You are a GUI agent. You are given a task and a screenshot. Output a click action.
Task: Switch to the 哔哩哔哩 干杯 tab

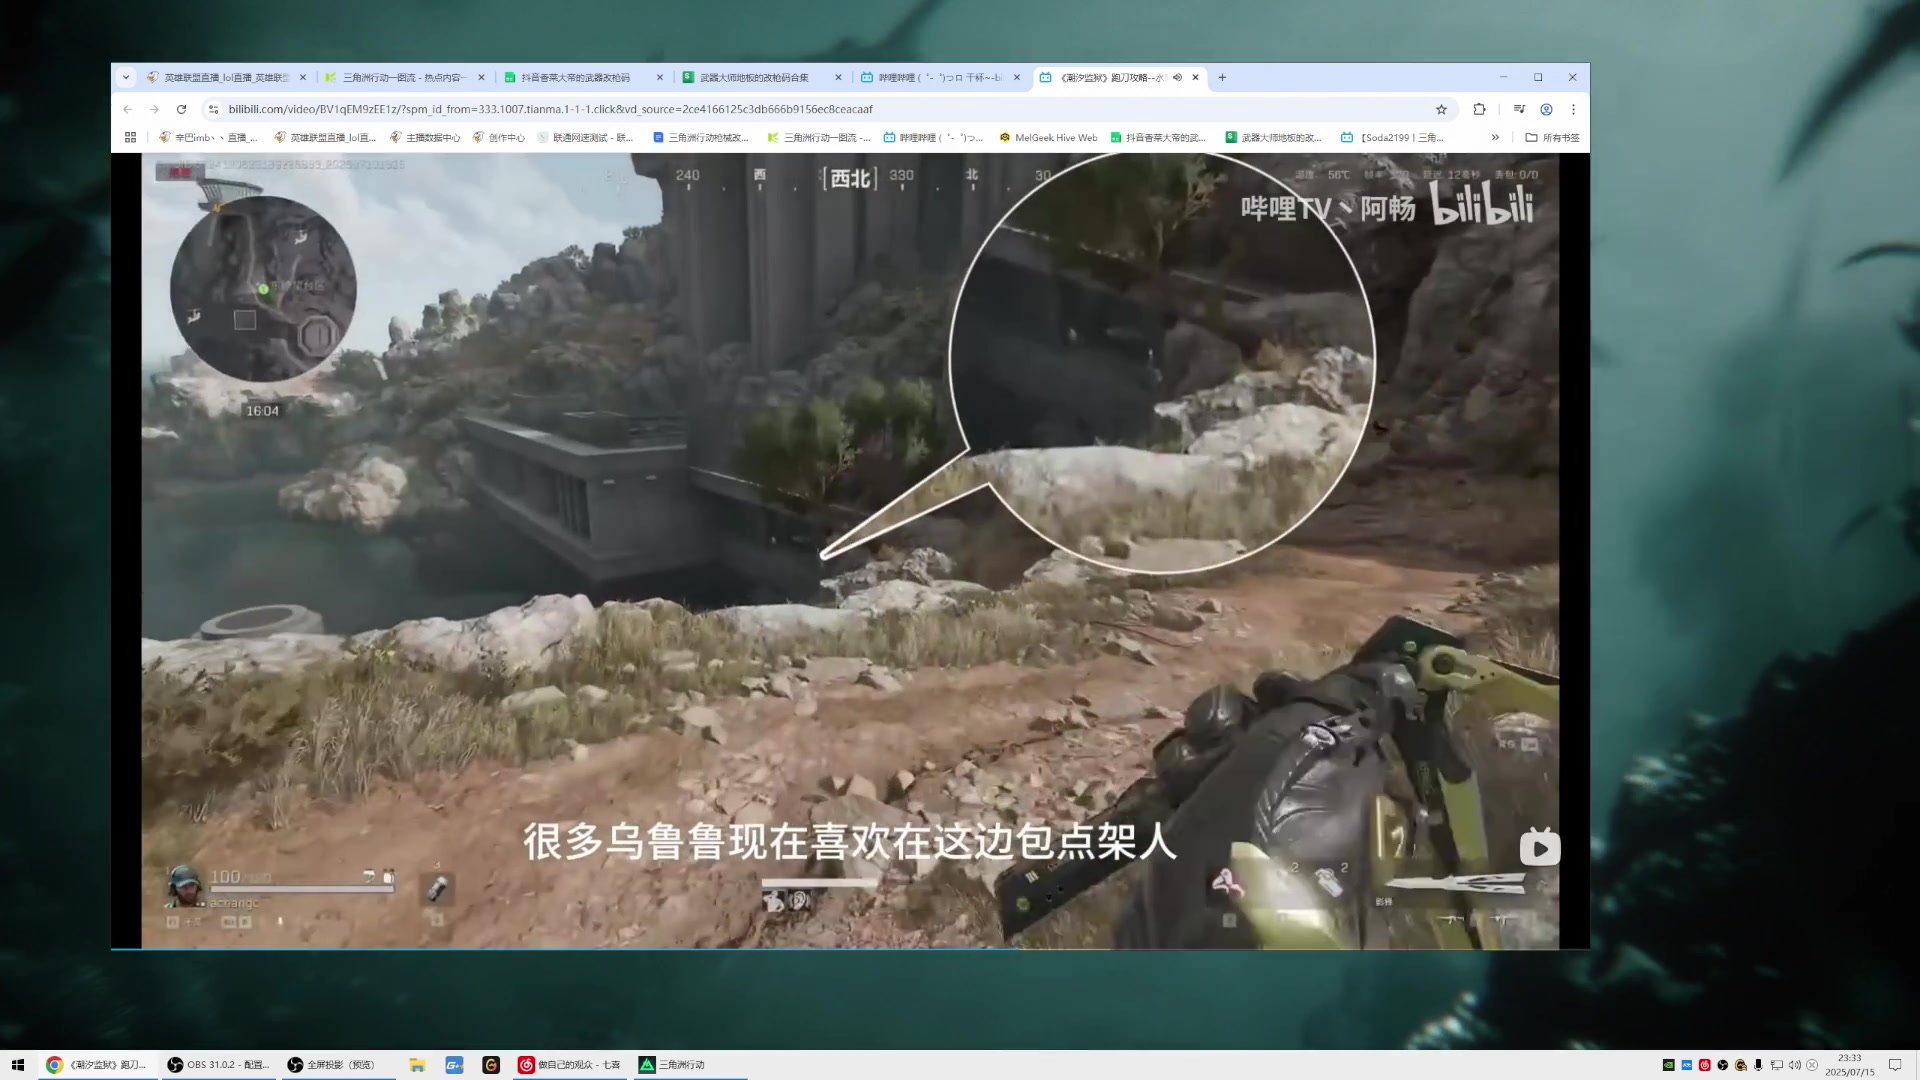[x=940, y=77]
